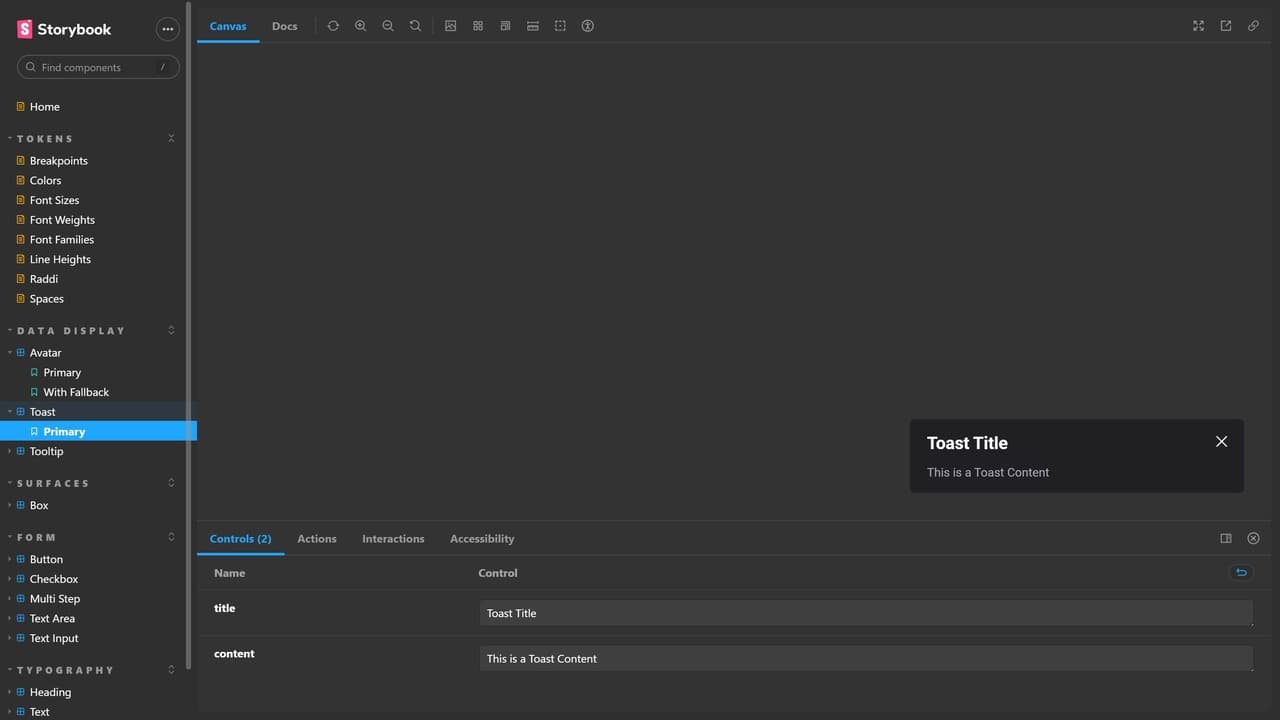Zoom out of the canvas

pos(388,26)
